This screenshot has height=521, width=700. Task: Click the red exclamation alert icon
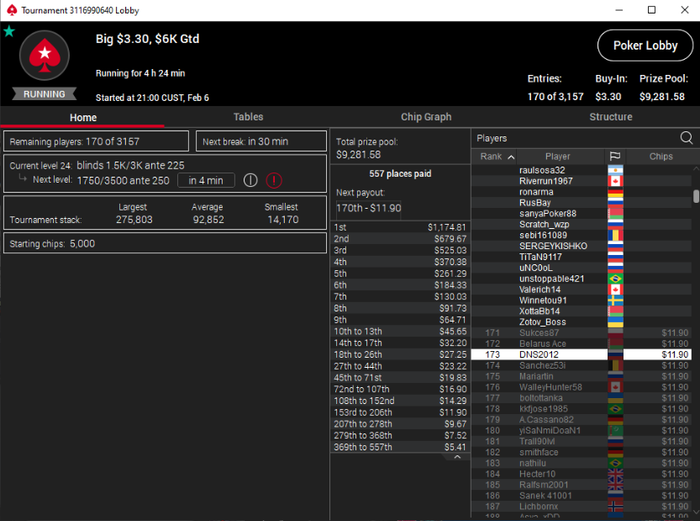[274, 180]
